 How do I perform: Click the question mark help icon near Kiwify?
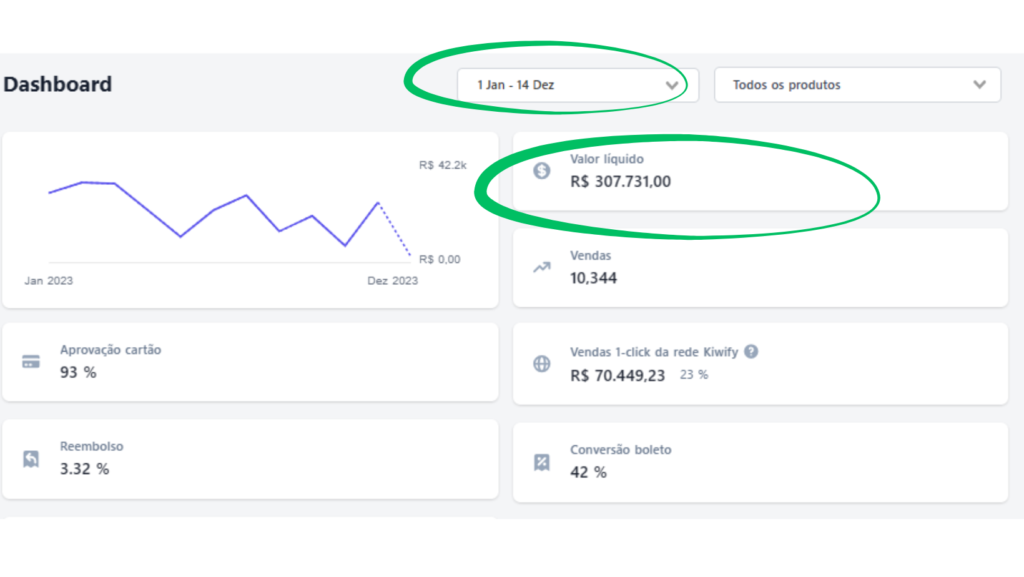(751, 352)
